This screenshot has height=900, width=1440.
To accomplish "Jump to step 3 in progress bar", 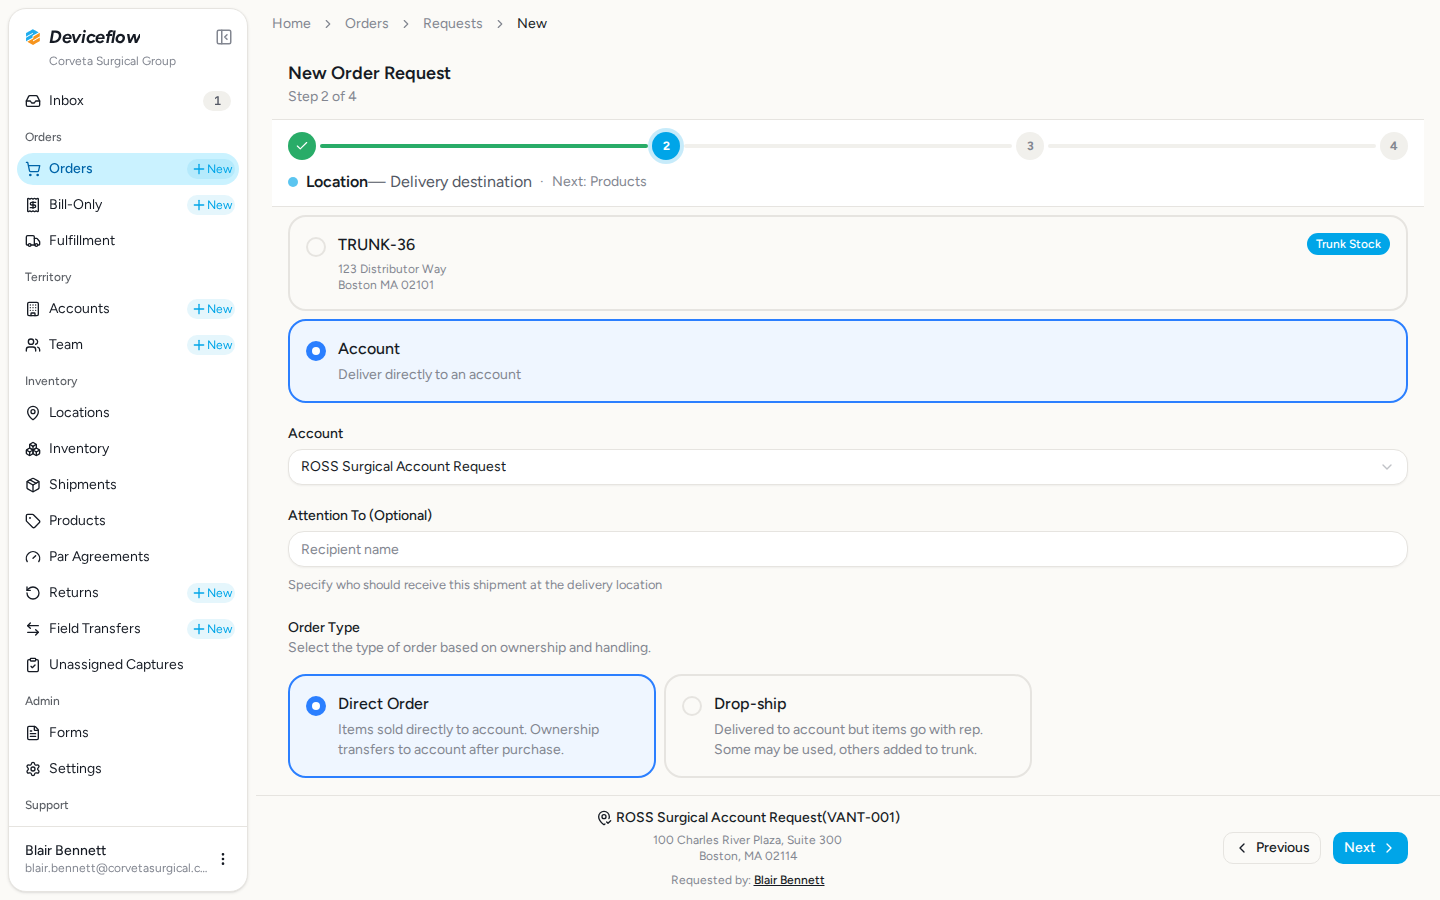I will [1030, 146].
